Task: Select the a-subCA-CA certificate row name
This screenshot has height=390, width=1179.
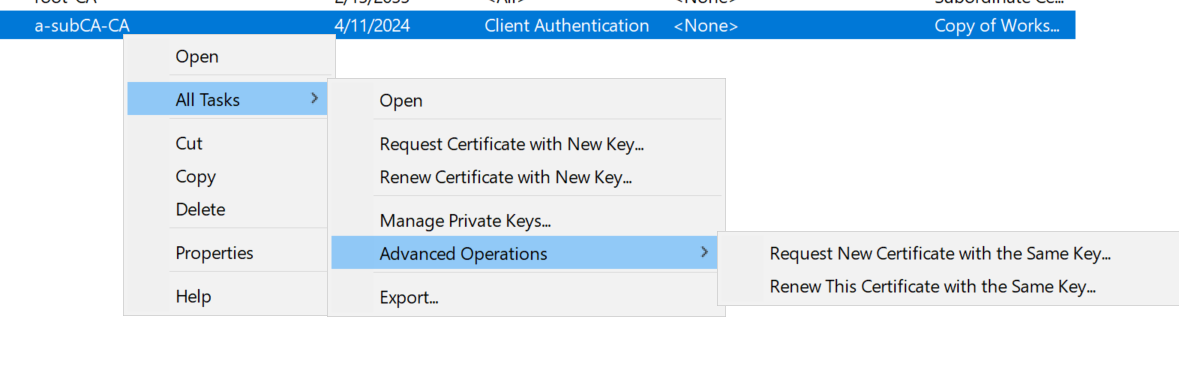Action: tap(82, 26)
